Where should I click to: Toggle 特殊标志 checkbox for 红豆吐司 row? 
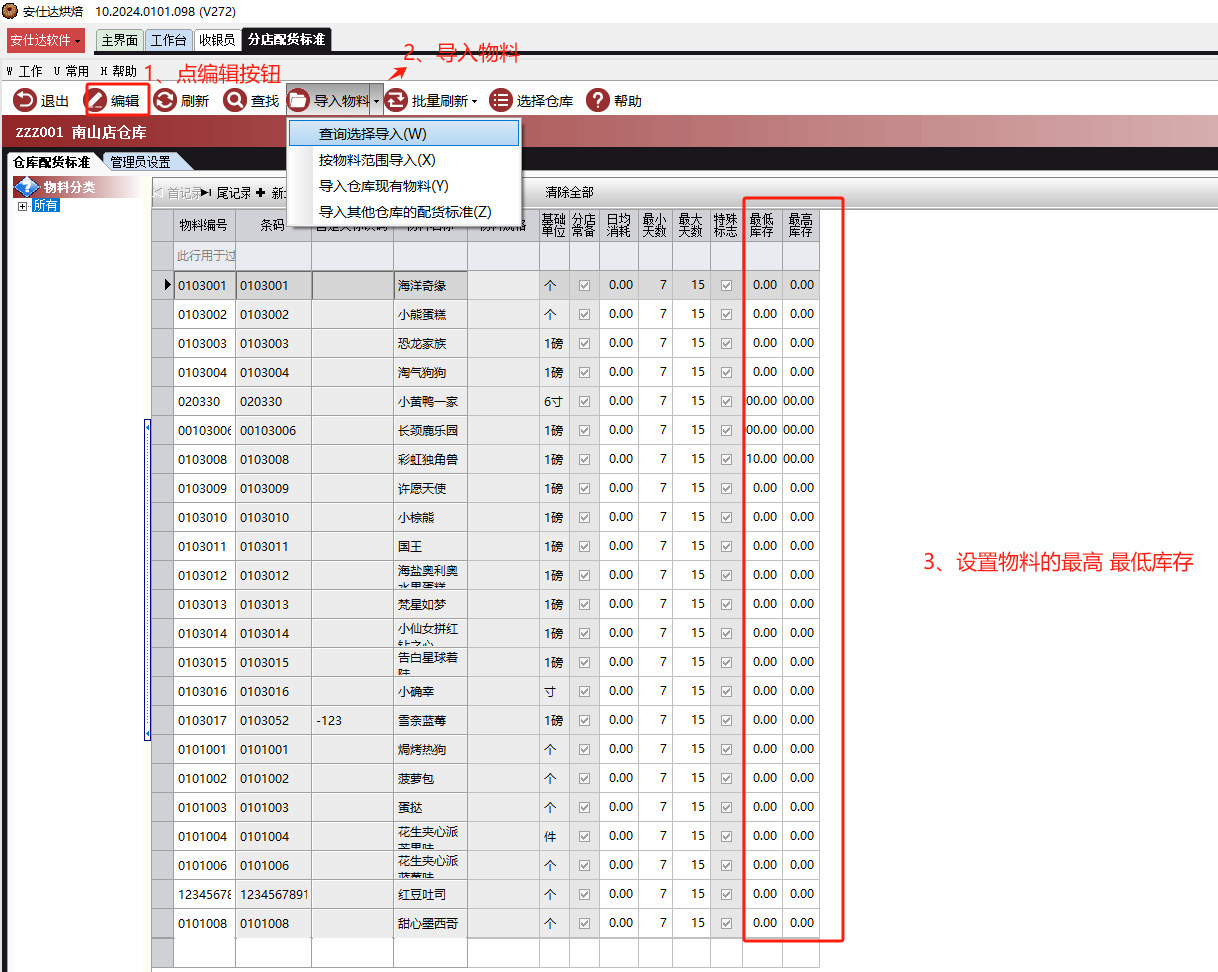[727, 894]
